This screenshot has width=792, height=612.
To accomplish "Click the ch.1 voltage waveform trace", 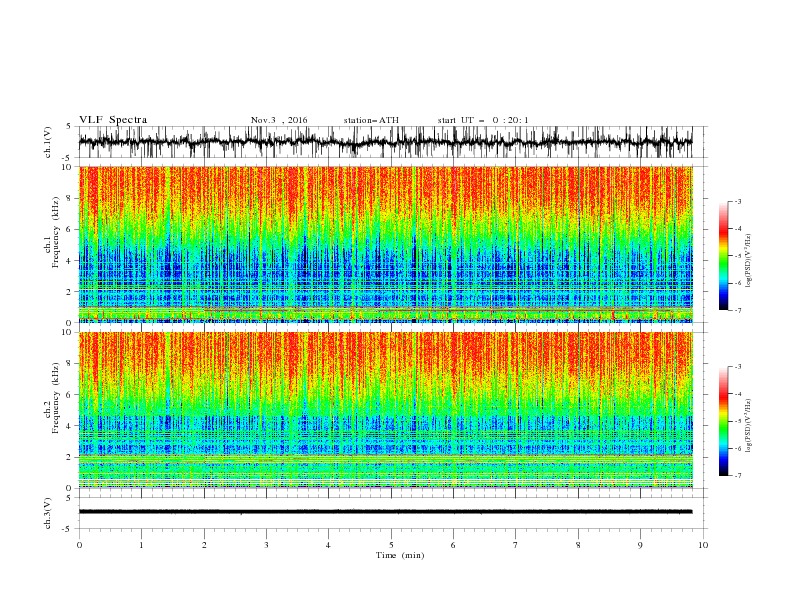I will 385,142.
